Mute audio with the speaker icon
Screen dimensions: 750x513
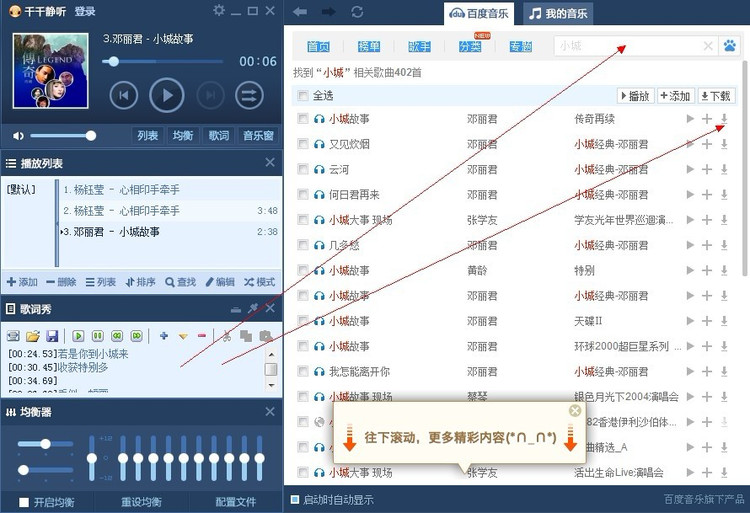[18, 136]
